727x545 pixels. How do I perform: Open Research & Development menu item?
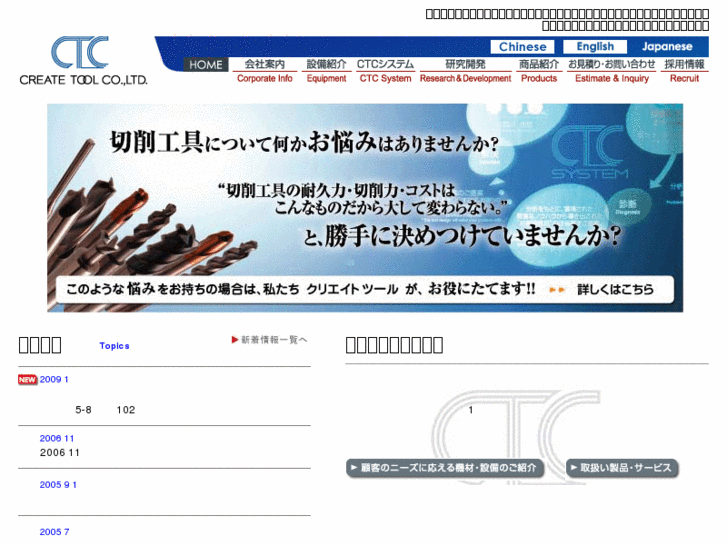(x=466, y=71)
